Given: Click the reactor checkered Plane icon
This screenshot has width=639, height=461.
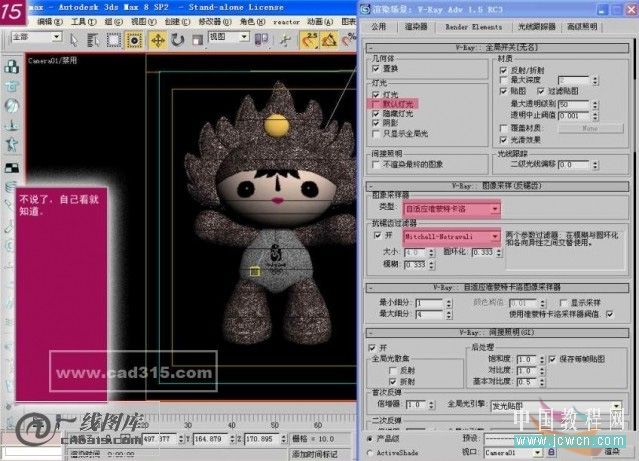Looking at the screenshot, I should tap(12, 168).
